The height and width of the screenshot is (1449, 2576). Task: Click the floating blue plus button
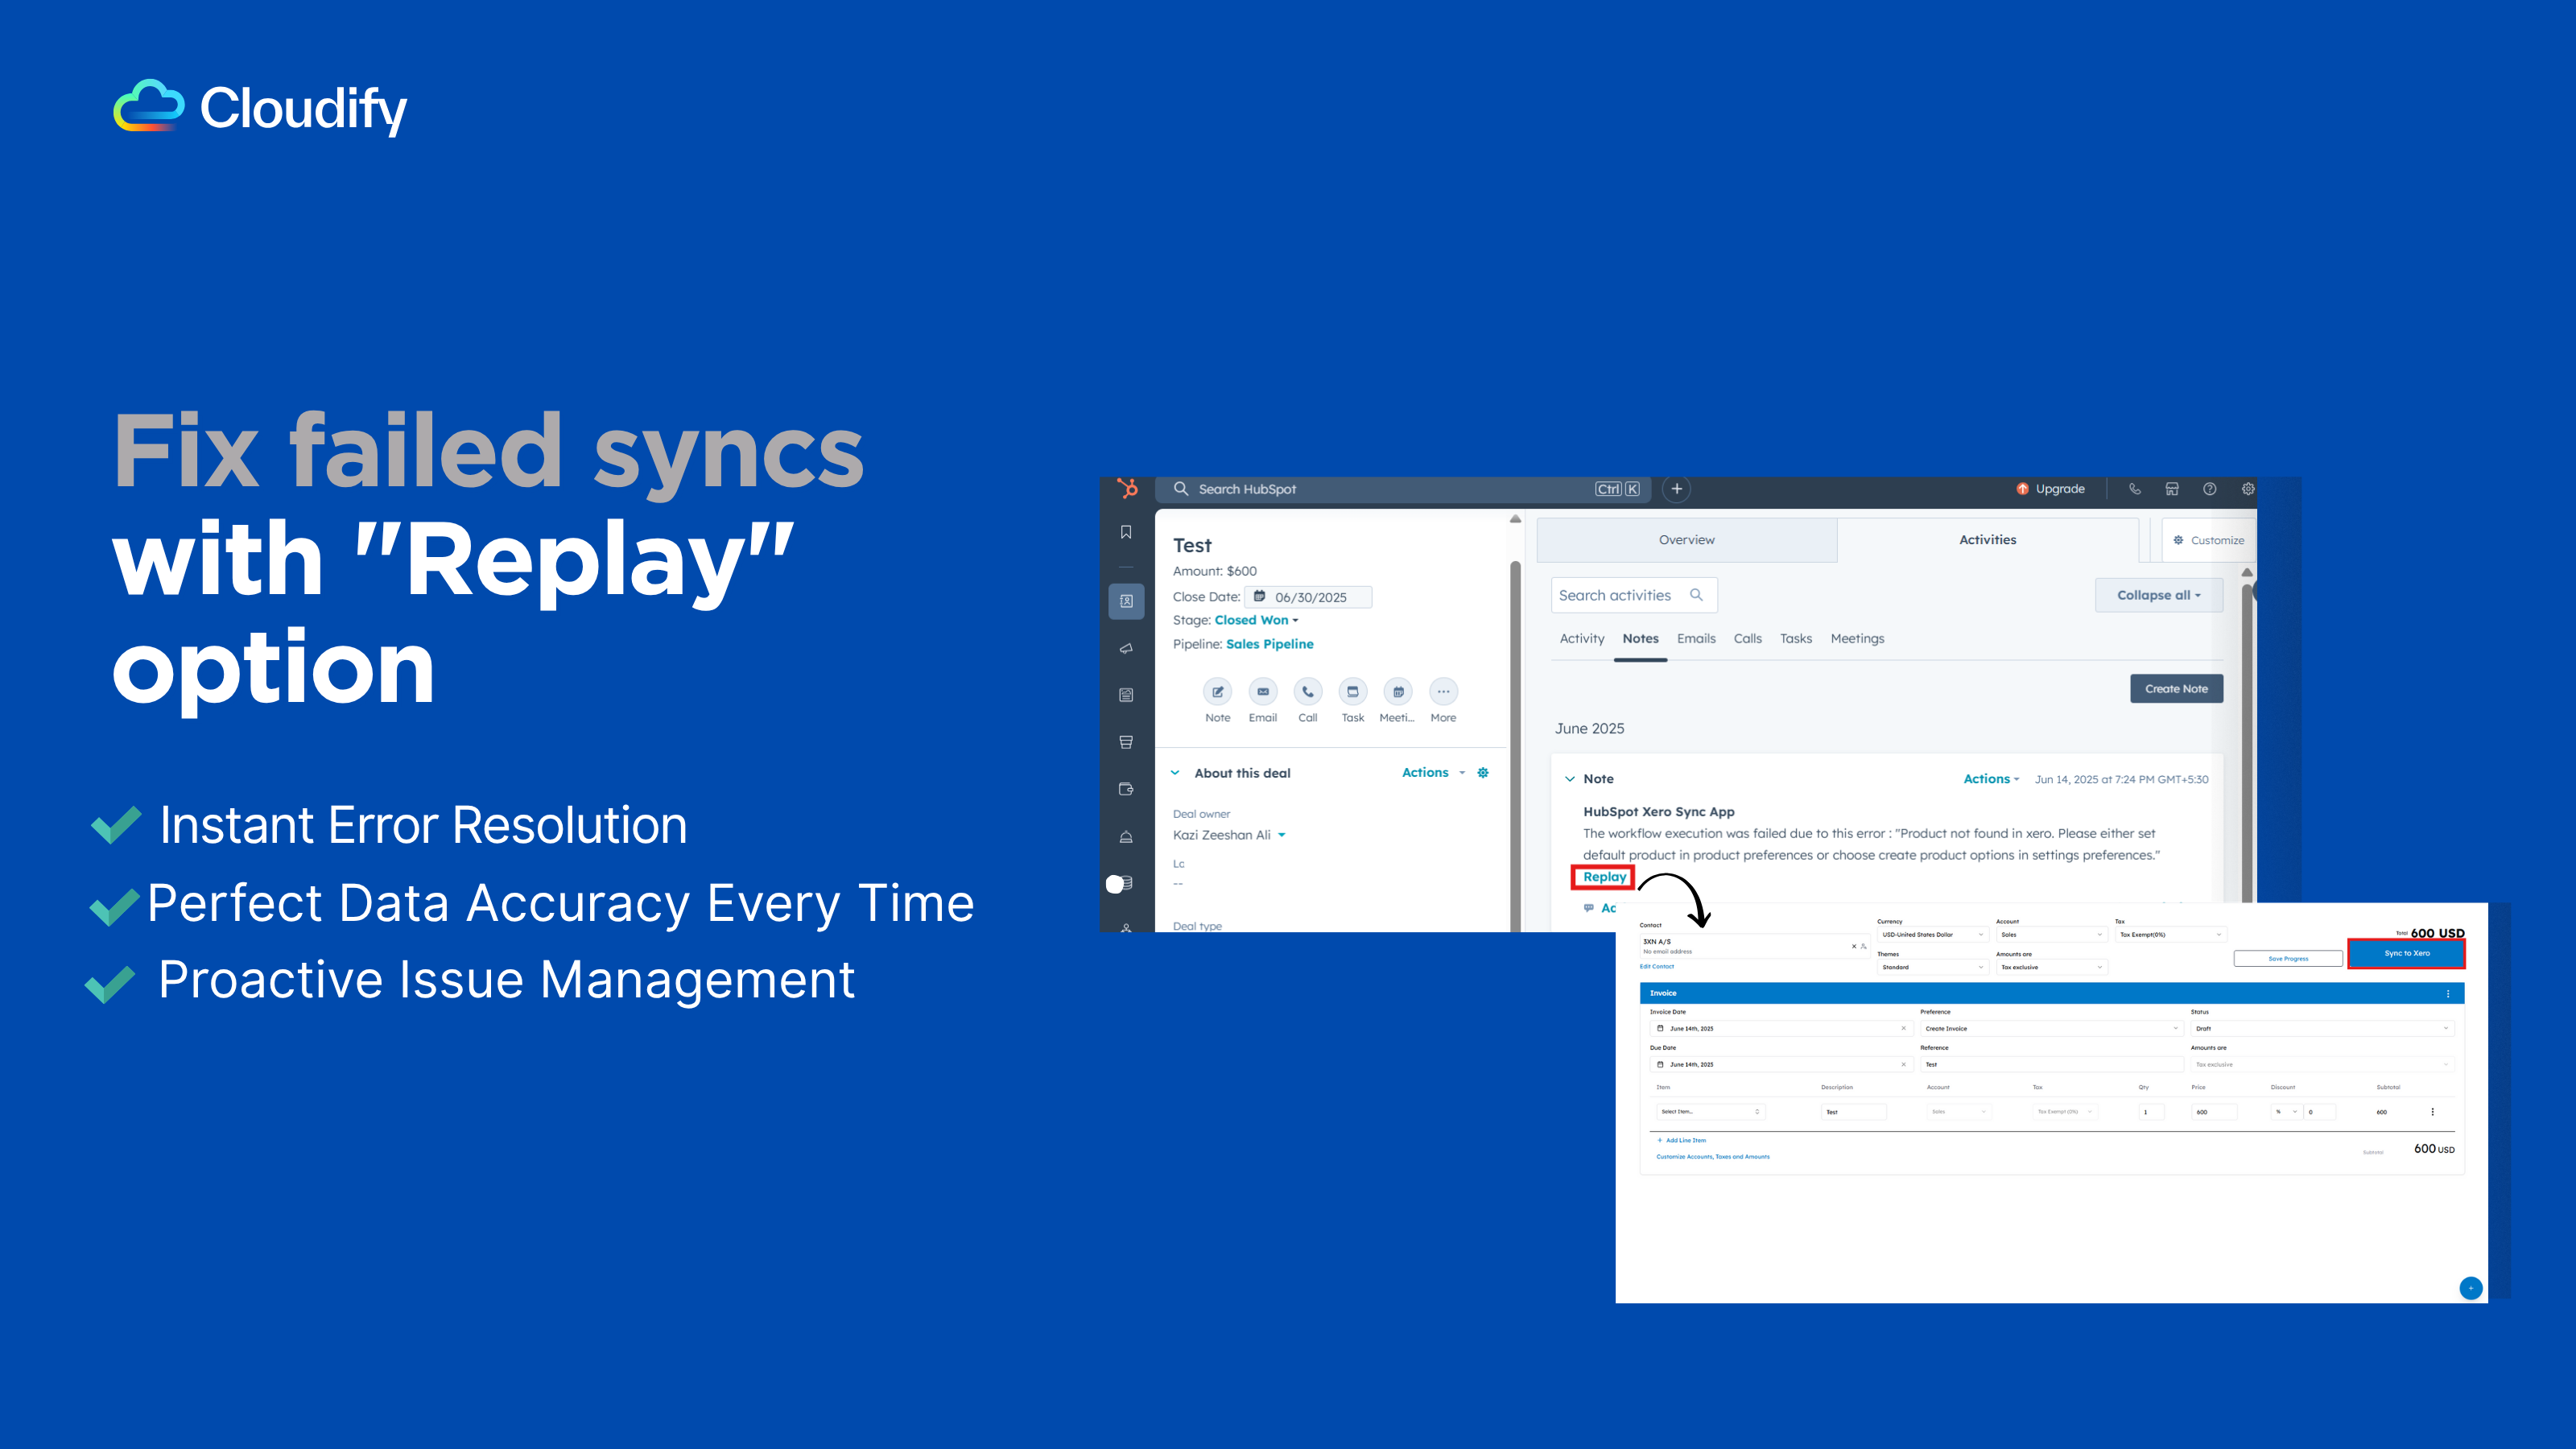pos(2470,1288)
